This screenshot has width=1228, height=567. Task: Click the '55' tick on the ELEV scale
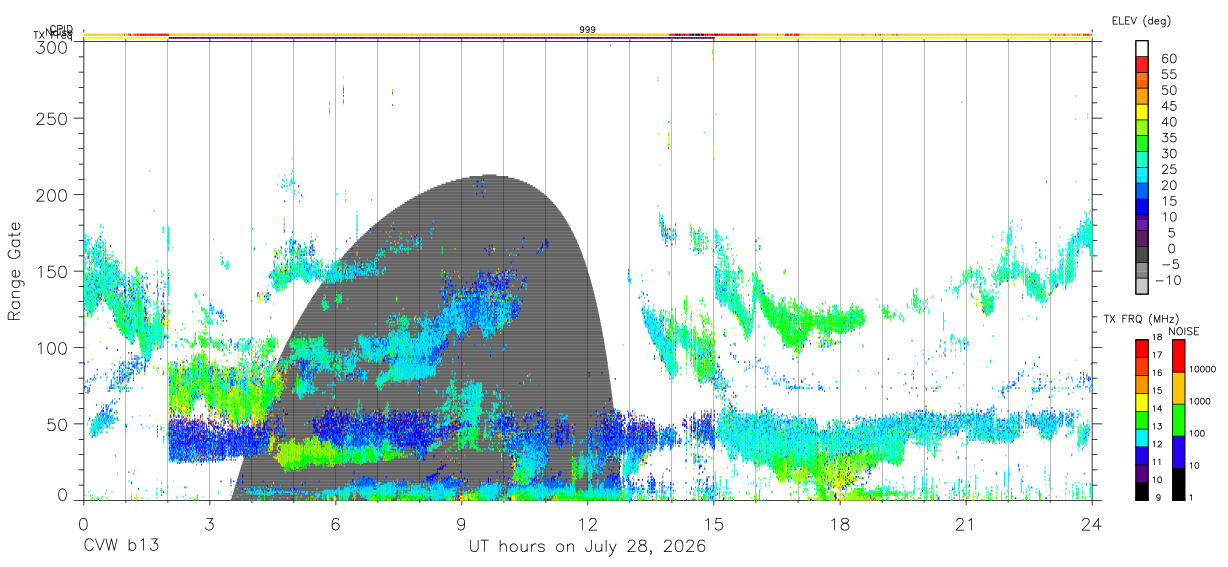point(1167,74)
